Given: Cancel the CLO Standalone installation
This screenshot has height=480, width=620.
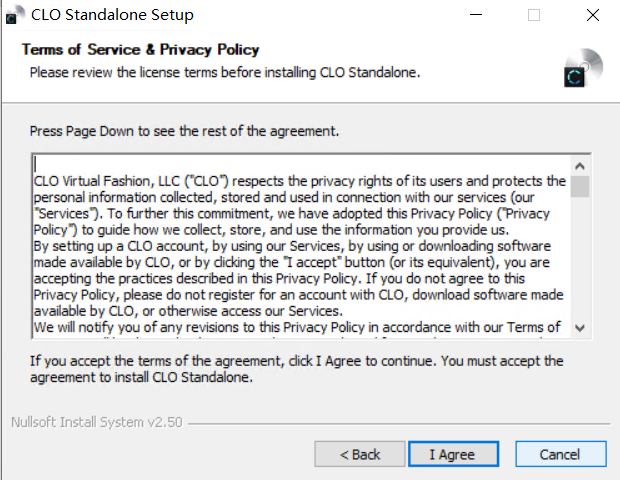Looking at the screenshot, I should (560, 454).
